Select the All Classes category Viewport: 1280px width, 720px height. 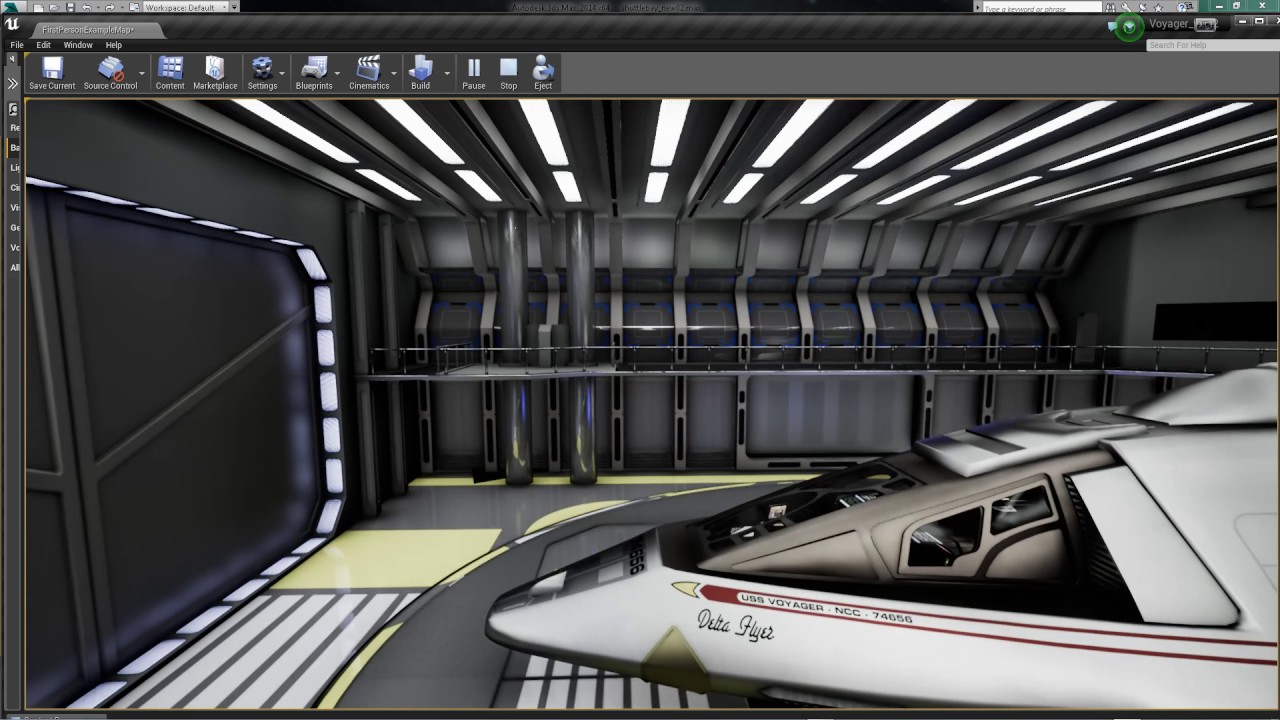(x=14, y=268)
